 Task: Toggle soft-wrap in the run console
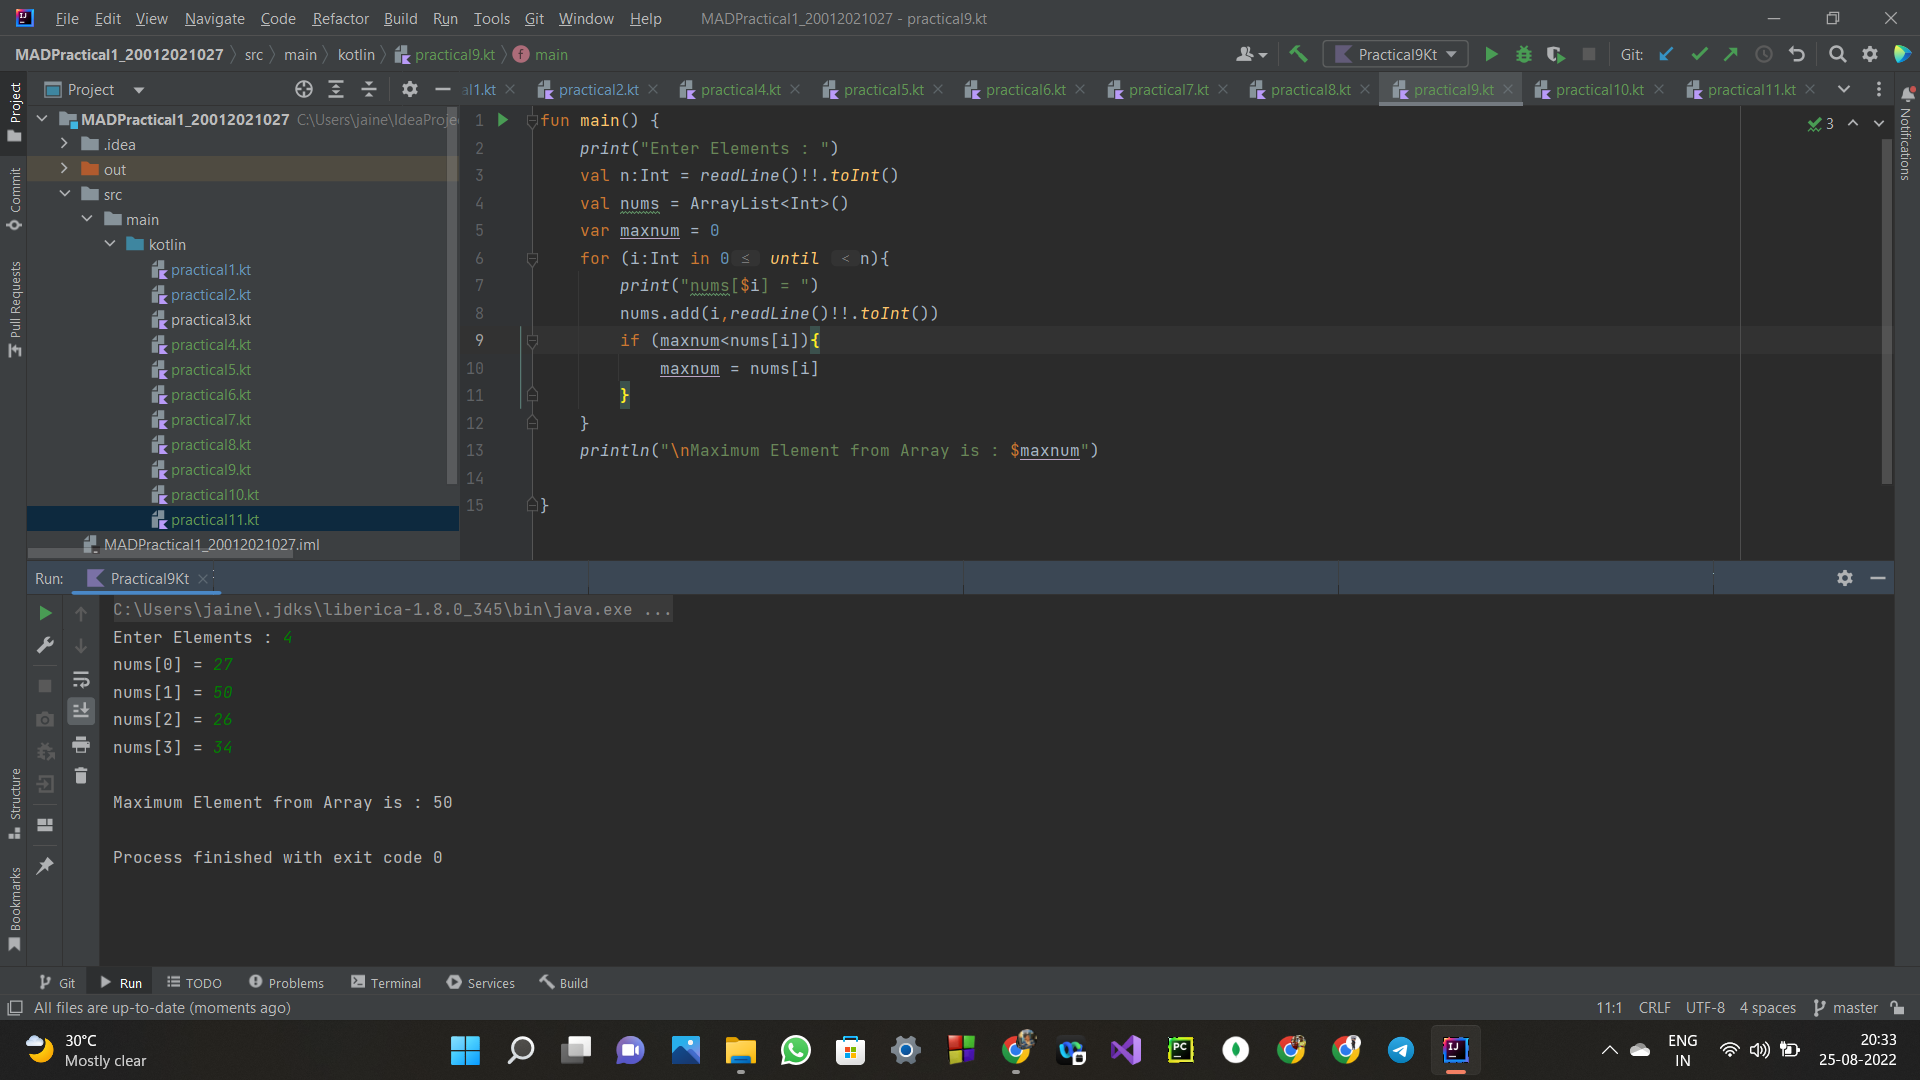[x=81, y=680]
